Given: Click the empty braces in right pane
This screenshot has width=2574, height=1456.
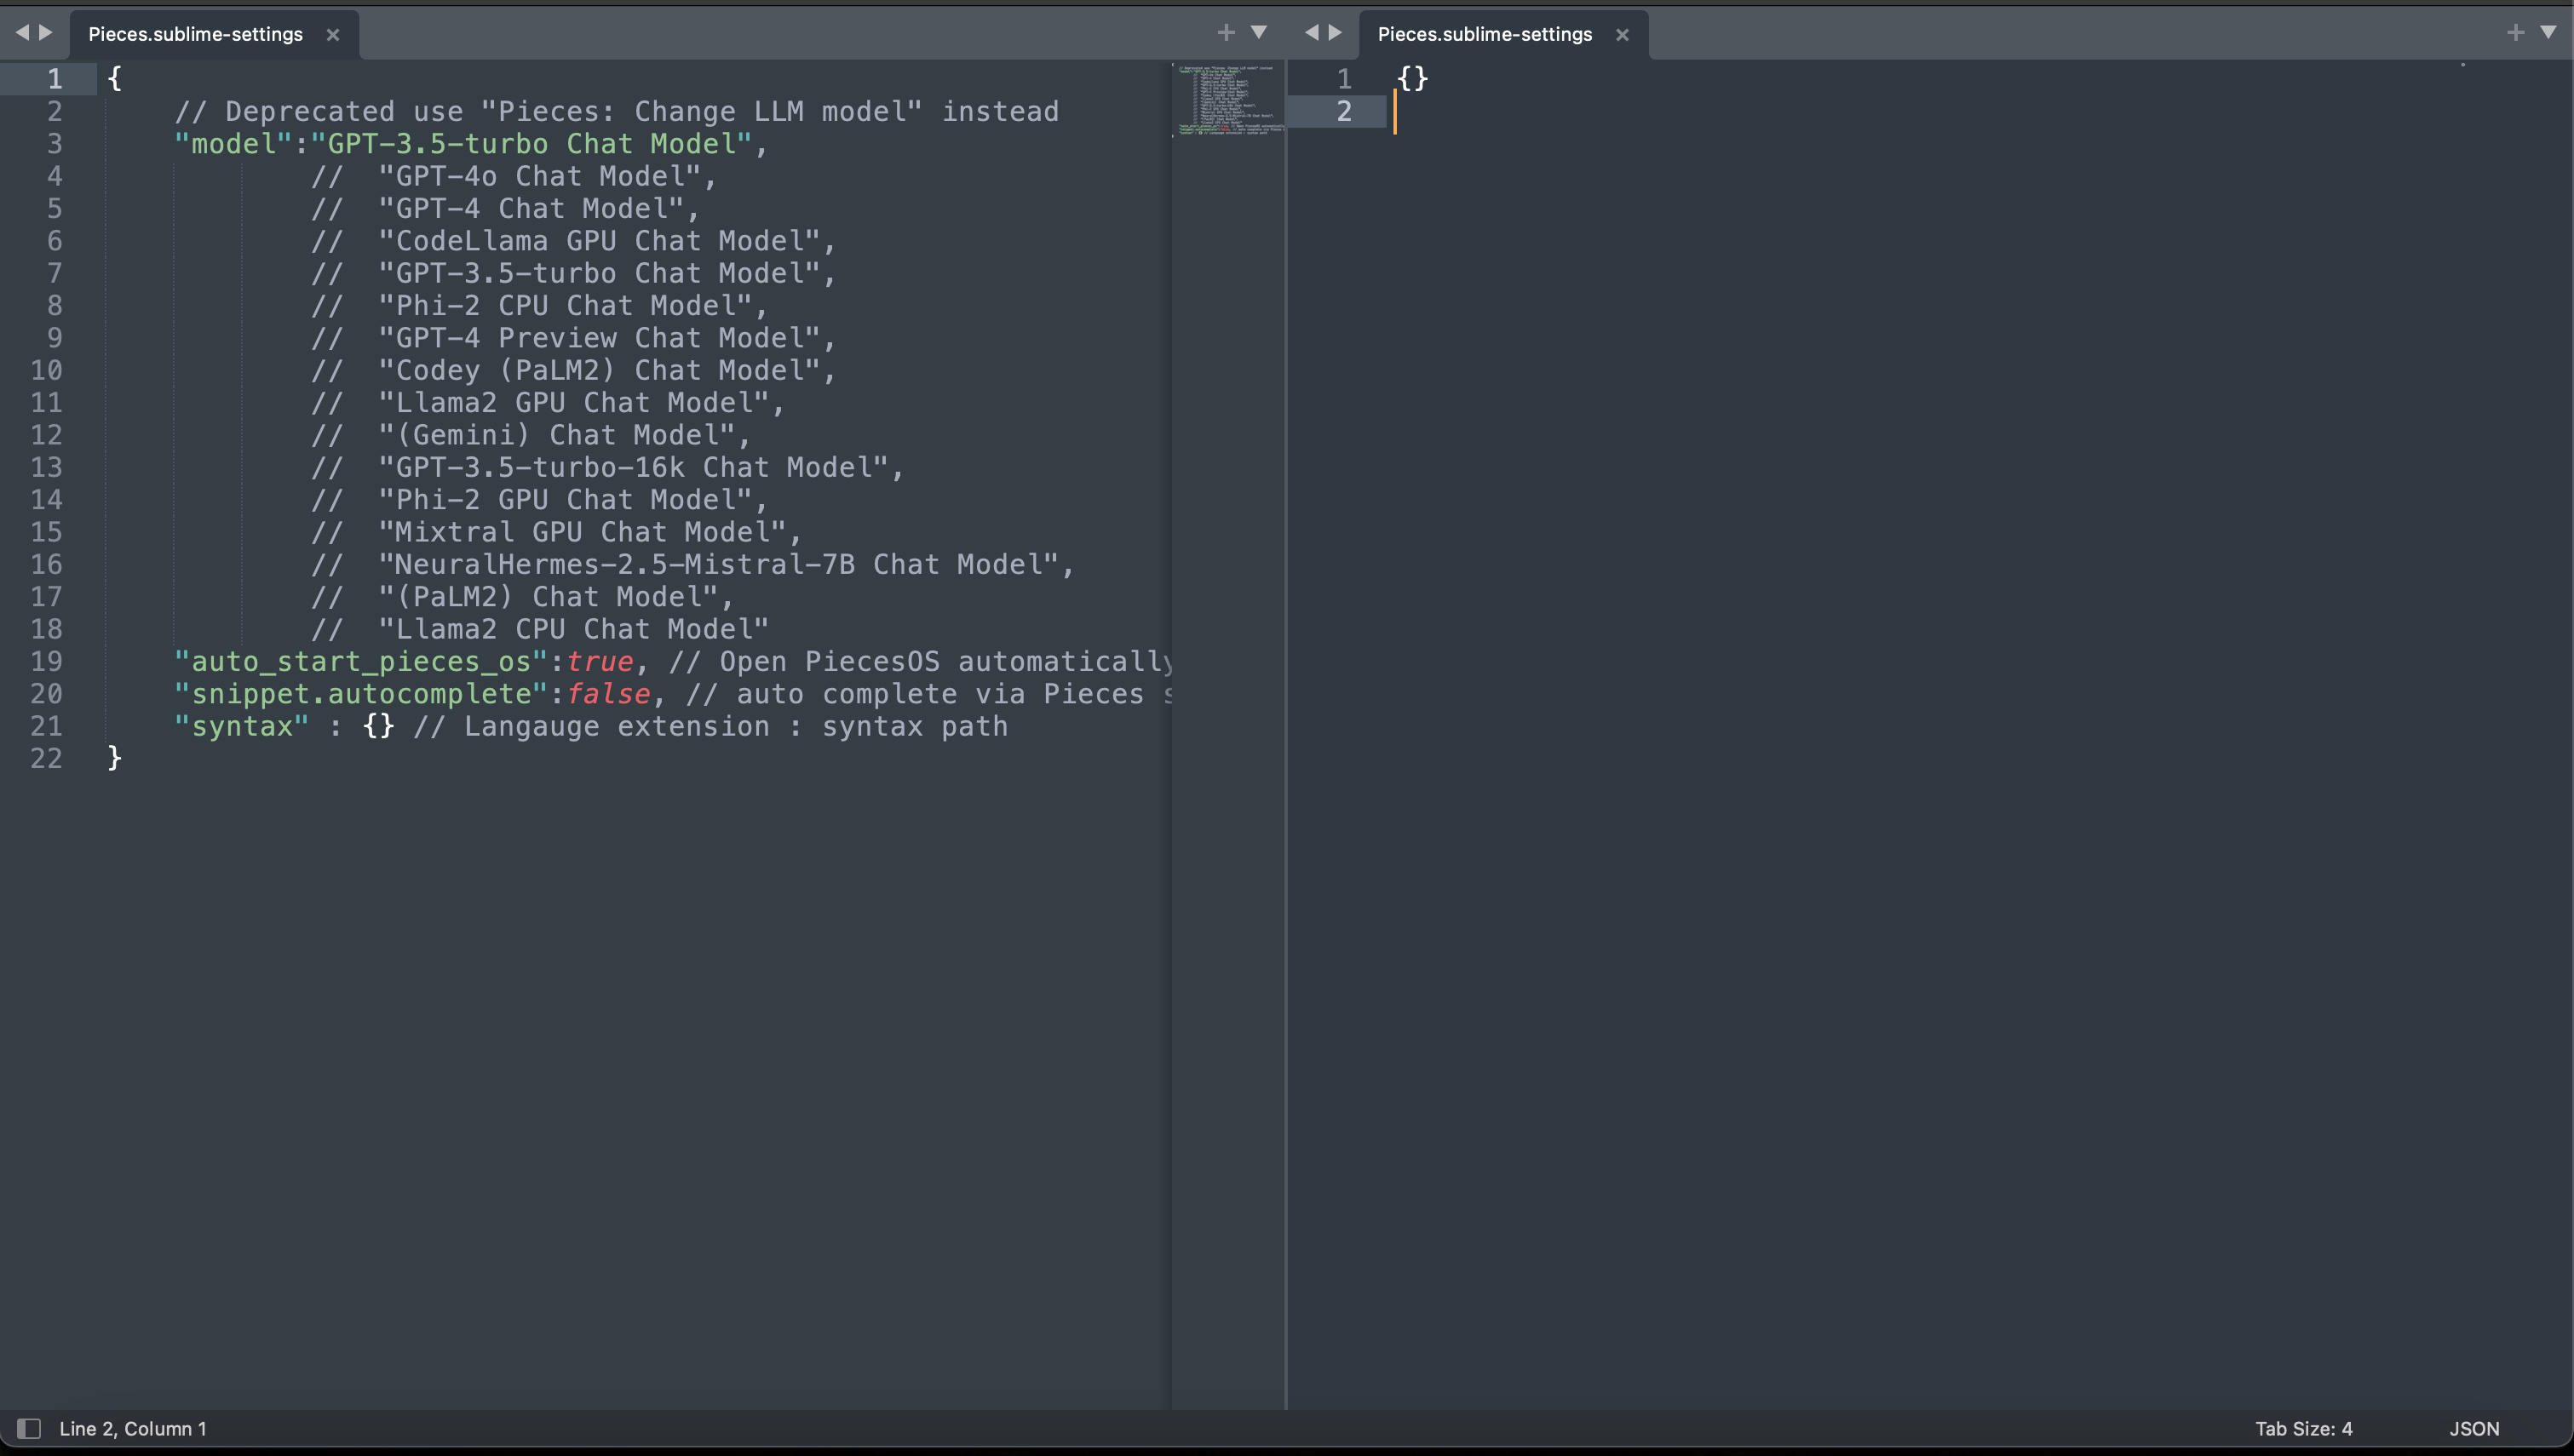Looking at the screenshot, I should tap(1412, 78).
